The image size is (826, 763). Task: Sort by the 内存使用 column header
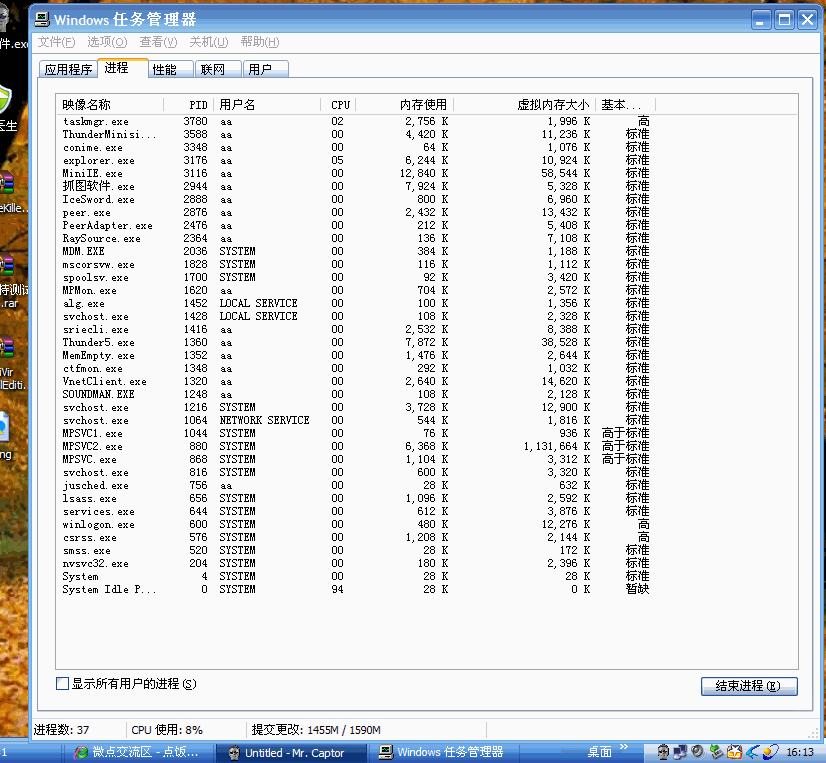coord(405,104)
